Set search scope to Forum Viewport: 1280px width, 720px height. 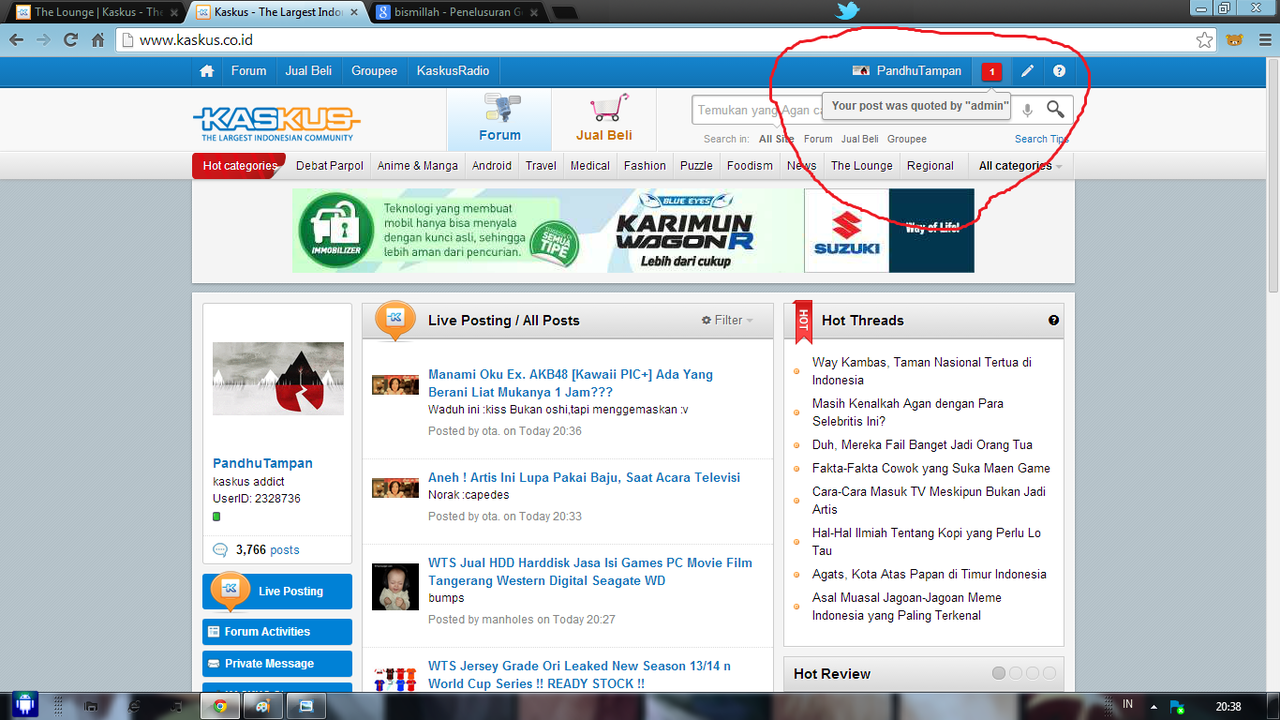tap(818, 139)
